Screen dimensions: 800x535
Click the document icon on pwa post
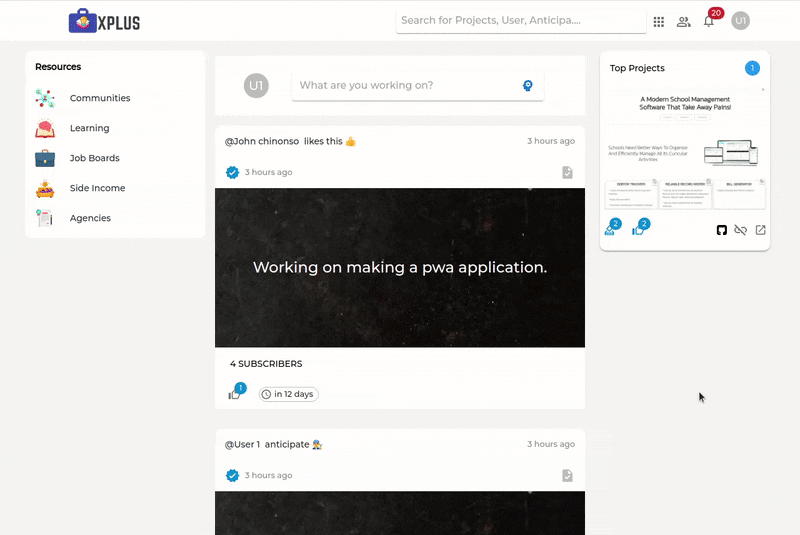[x=567, y=172]
